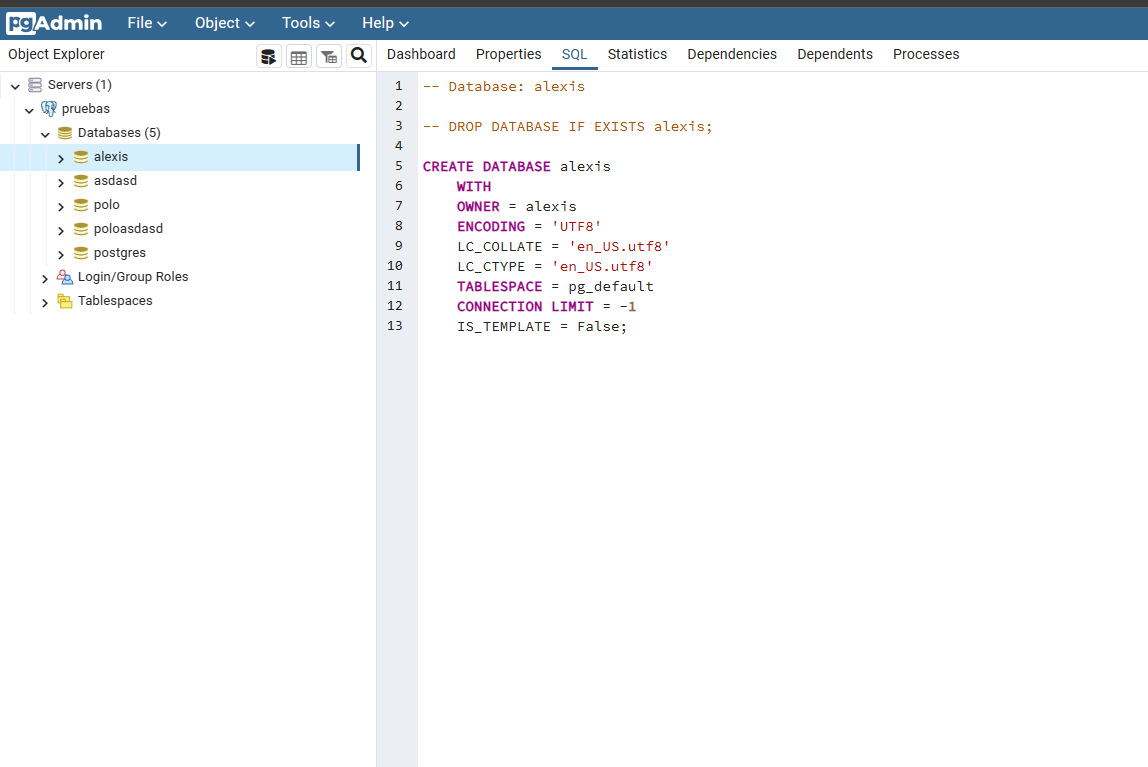Open the File menu
This screenshot has height=767, width=1148.
(147, 23)
